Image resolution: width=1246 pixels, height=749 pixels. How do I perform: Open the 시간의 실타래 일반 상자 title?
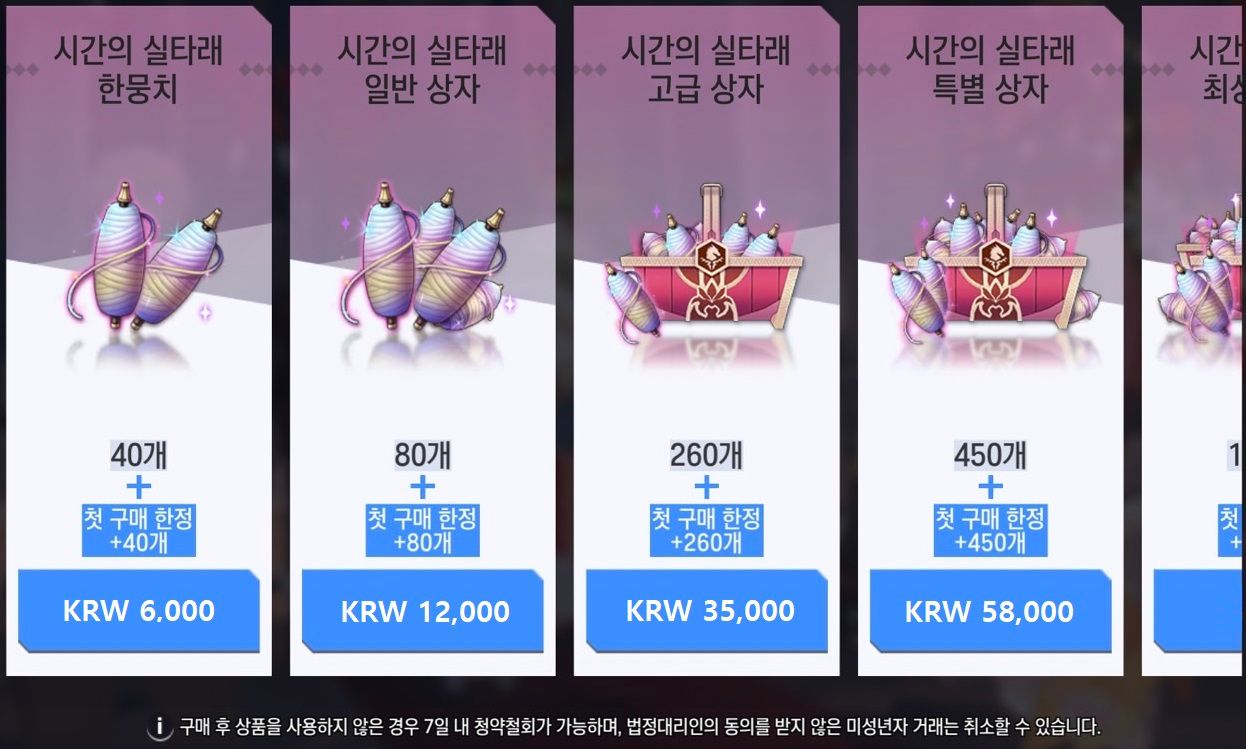423,70
